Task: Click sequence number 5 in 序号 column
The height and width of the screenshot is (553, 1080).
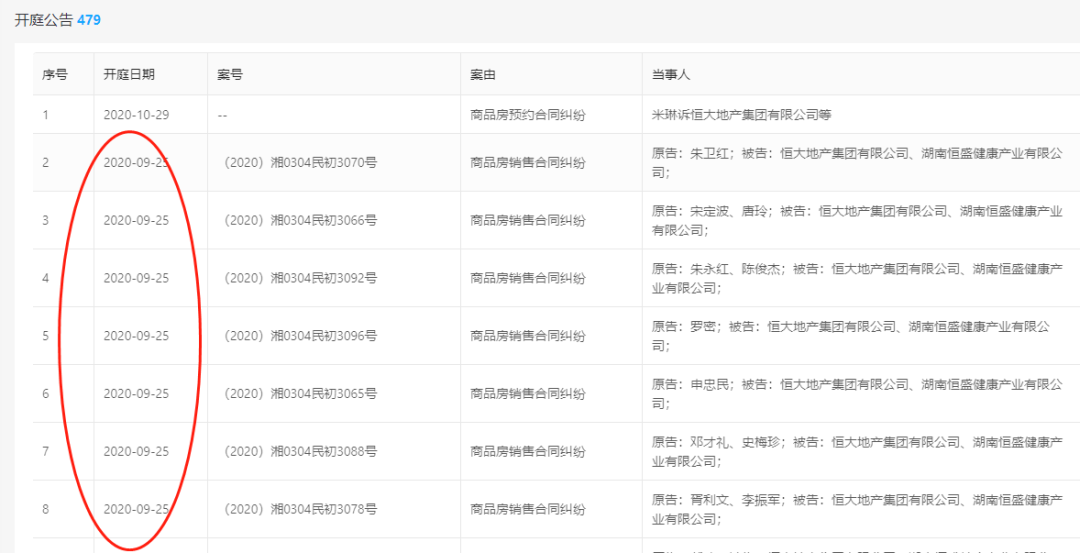Action: click(45, 336)
